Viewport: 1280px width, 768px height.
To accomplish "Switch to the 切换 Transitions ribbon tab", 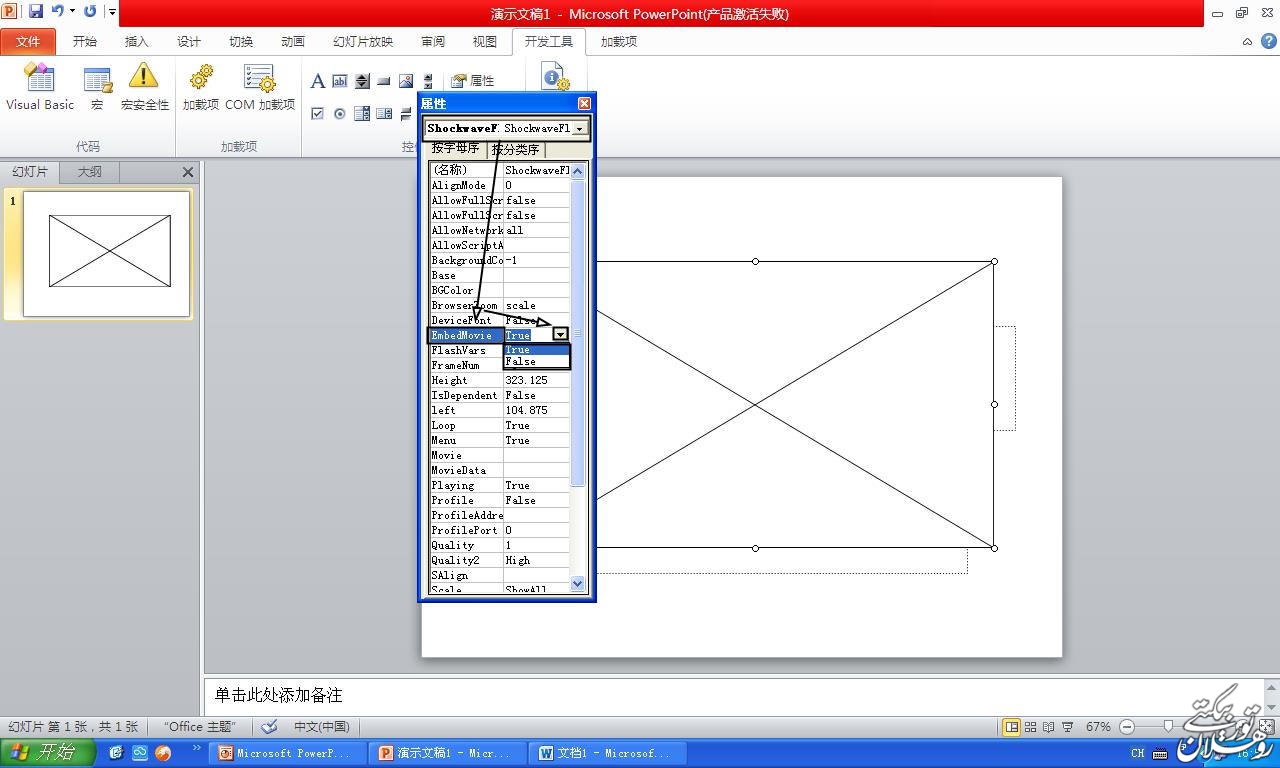I will (x=241, y=41).
